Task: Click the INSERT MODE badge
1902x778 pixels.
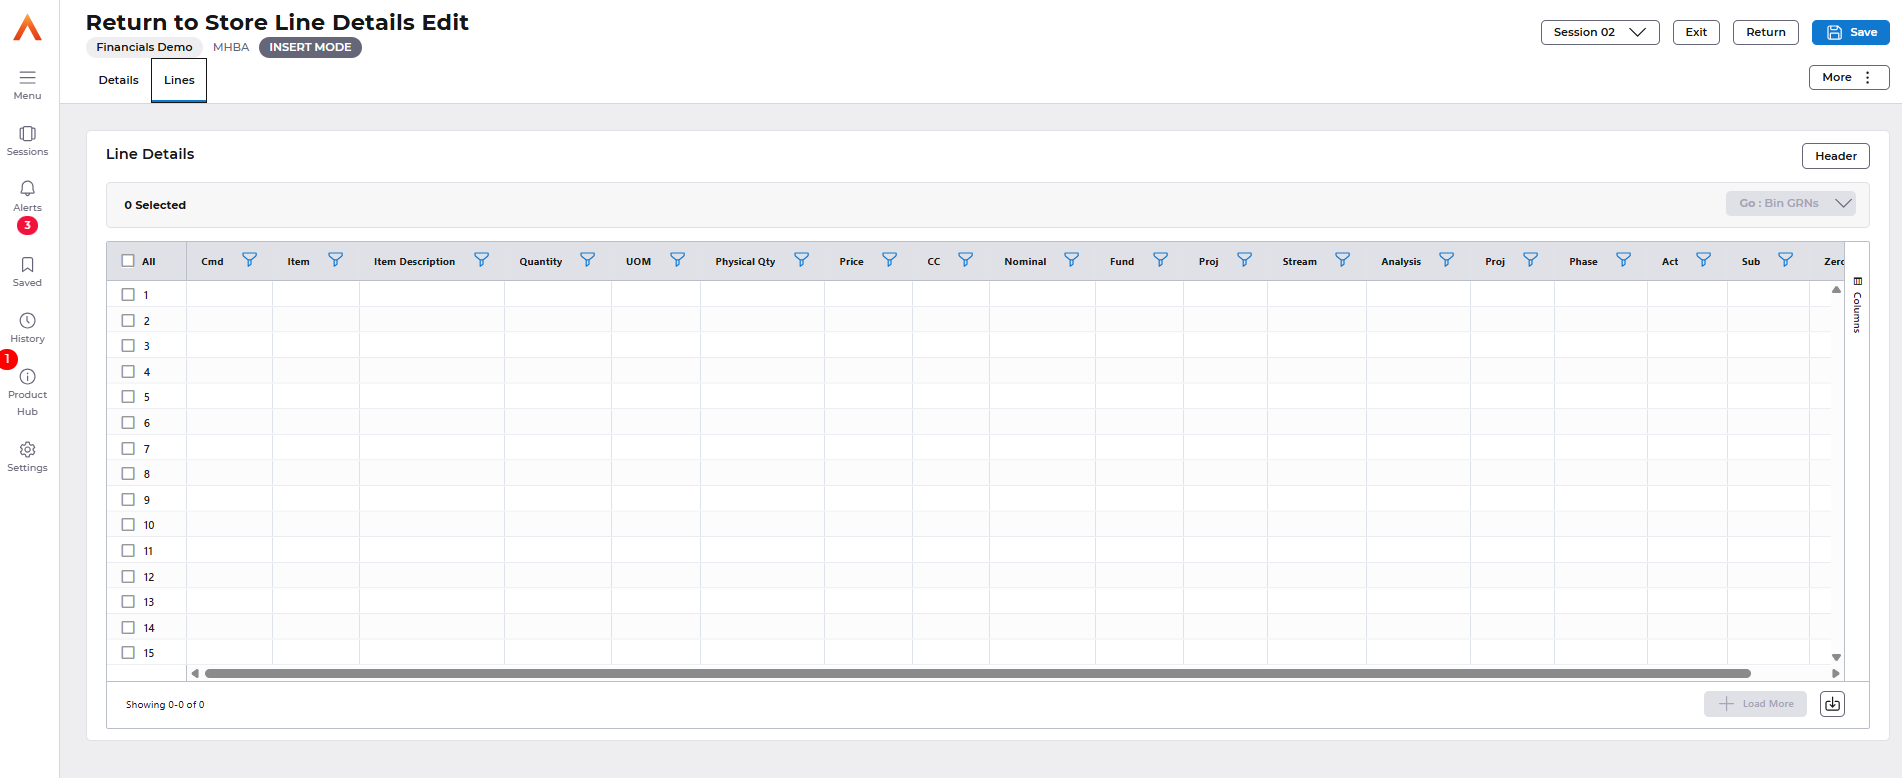Action: [x=310, y=47]
